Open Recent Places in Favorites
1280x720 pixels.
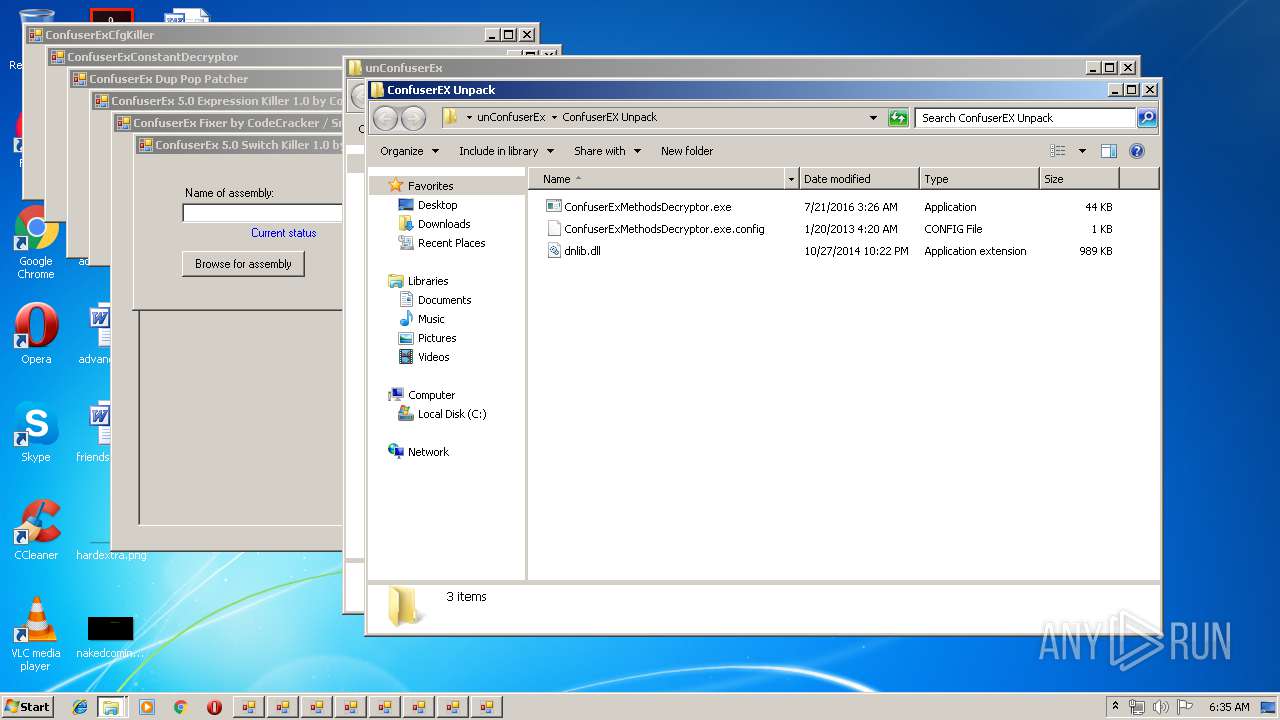(451, 243)
